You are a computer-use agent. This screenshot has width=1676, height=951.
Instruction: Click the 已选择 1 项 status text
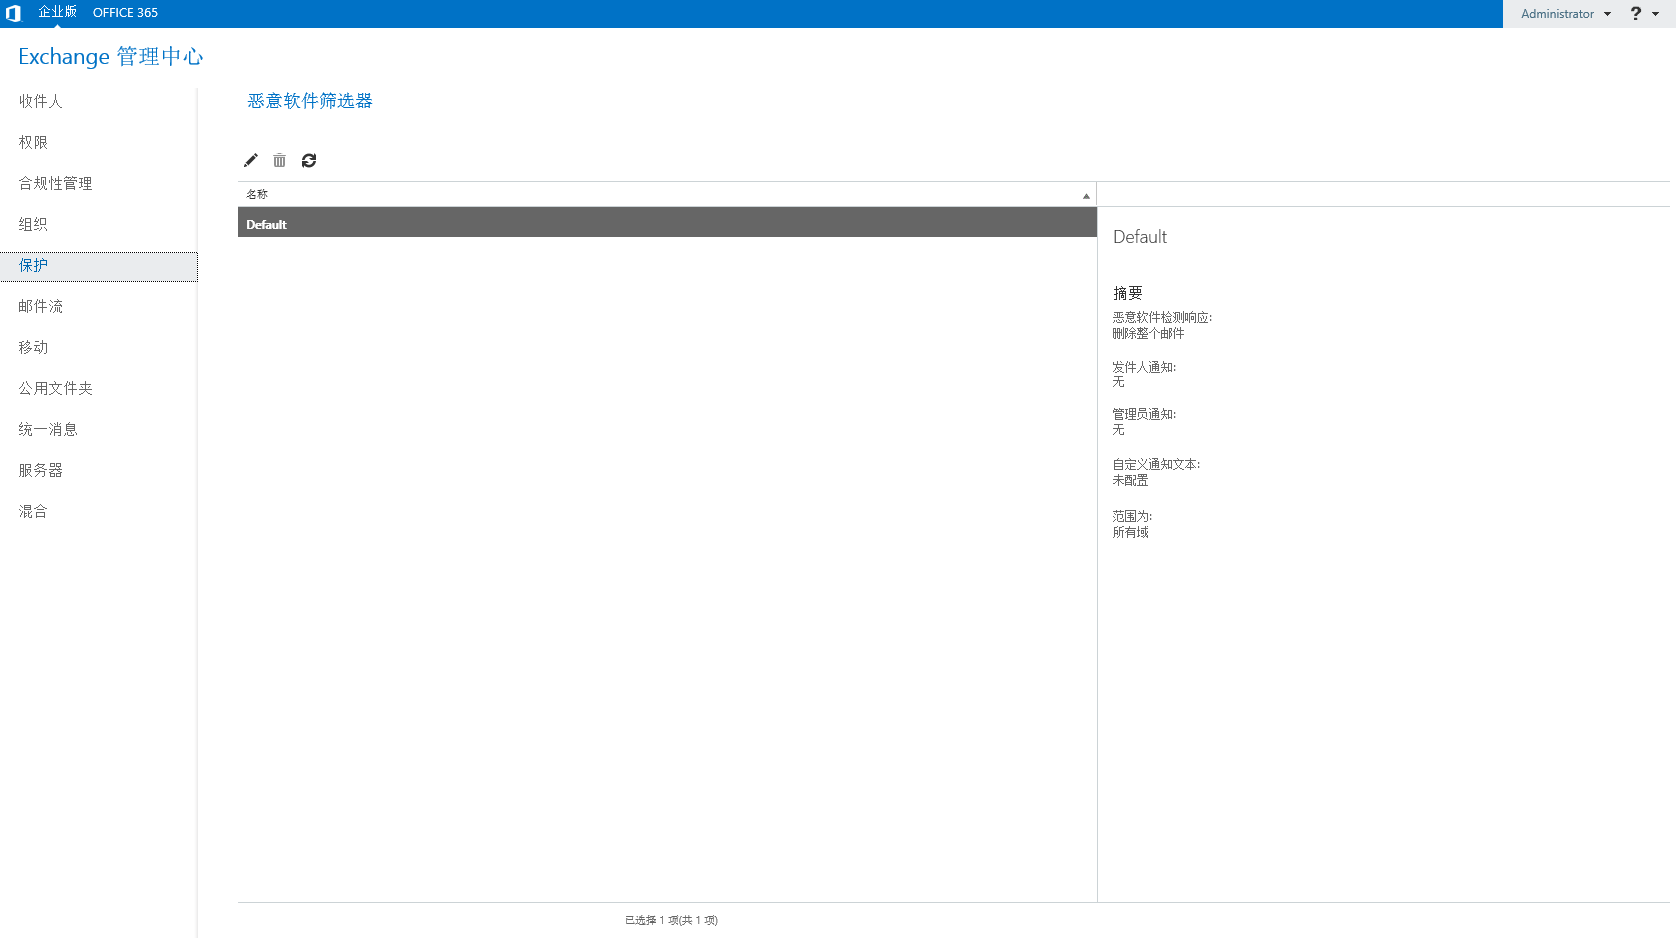671,920
